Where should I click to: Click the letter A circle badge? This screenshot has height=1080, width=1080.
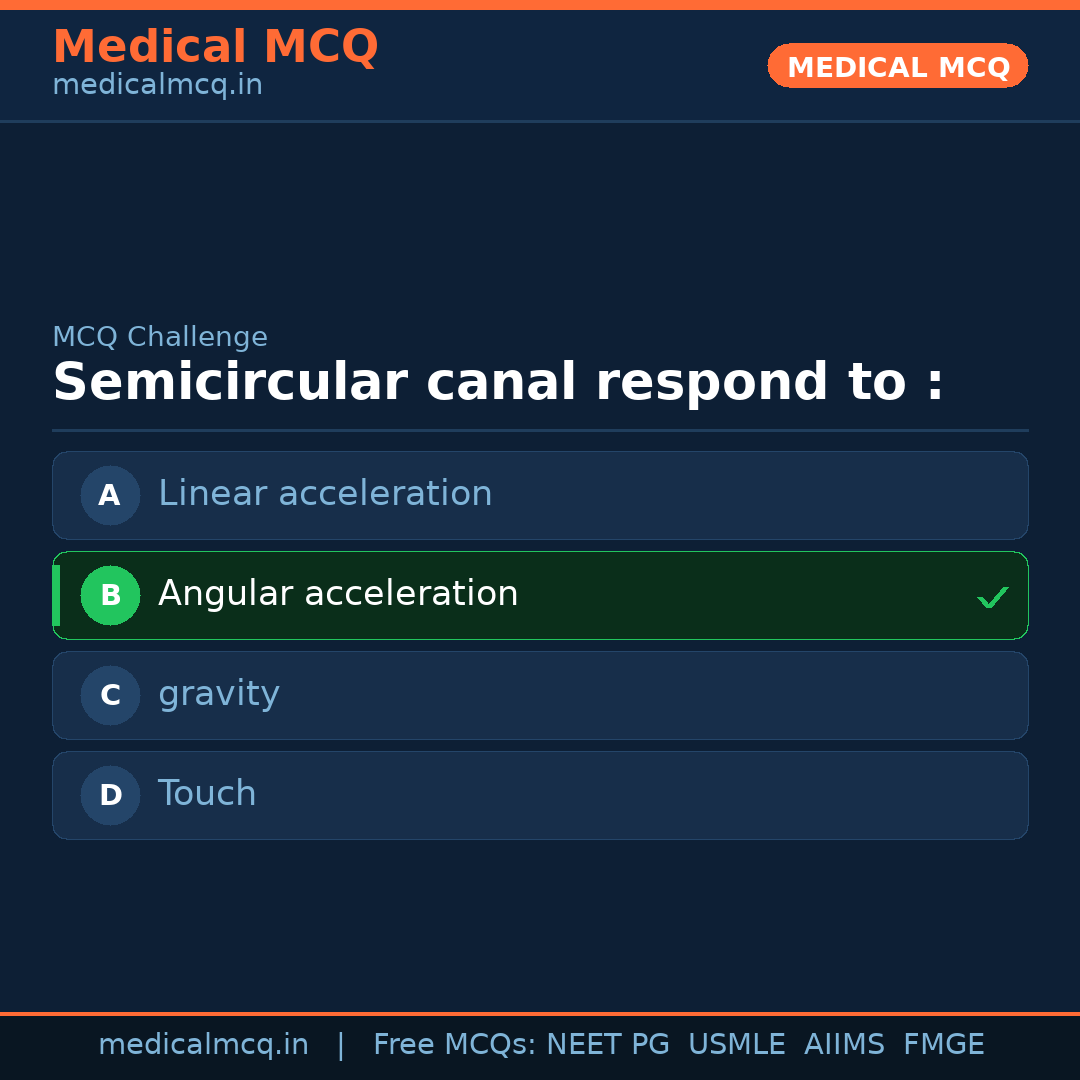click(x=110, y=495)
